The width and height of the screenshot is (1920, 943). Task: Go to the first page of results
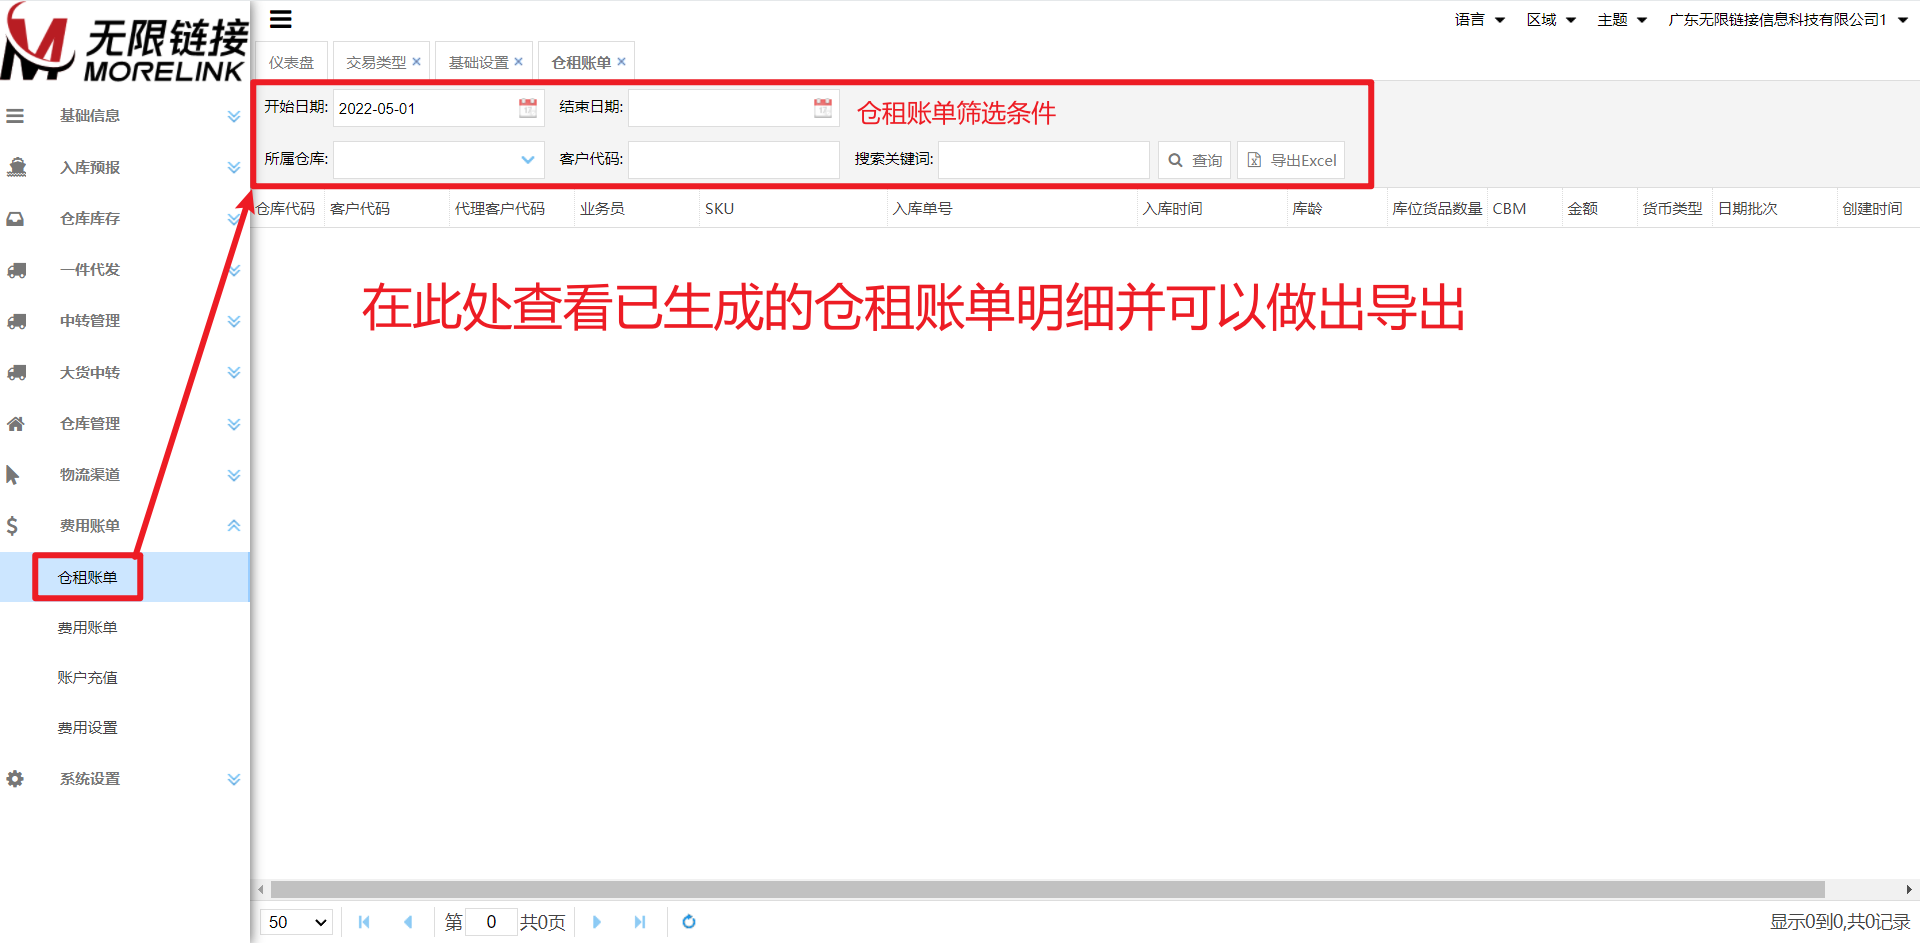click(364, 922)
